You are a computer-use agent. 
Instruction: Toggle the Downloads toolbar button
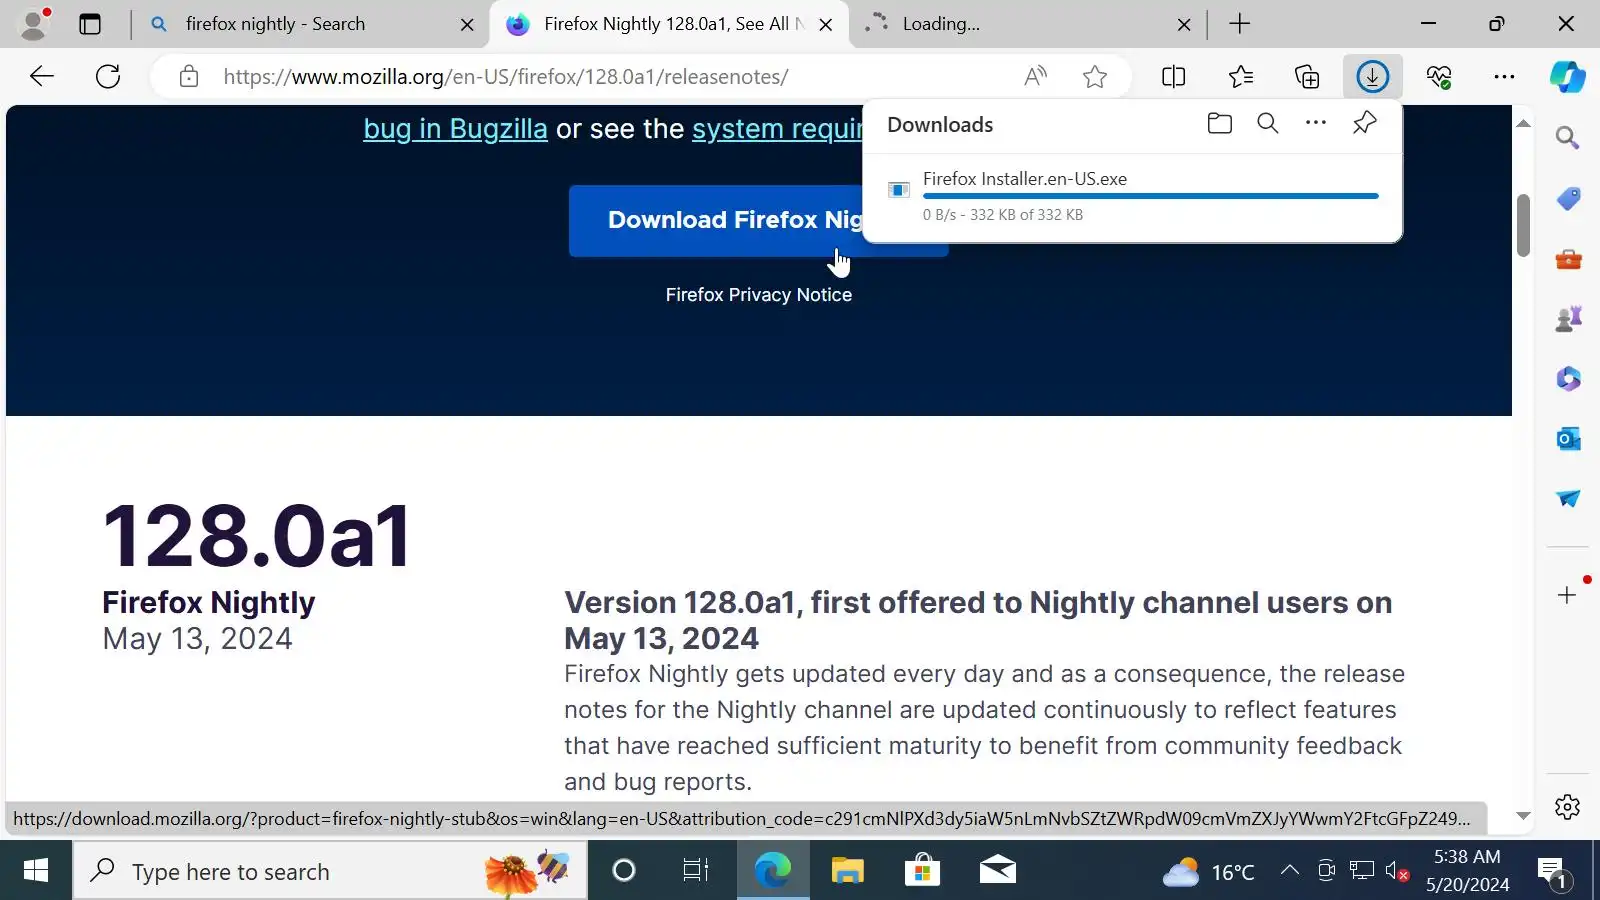(1372, 76)
